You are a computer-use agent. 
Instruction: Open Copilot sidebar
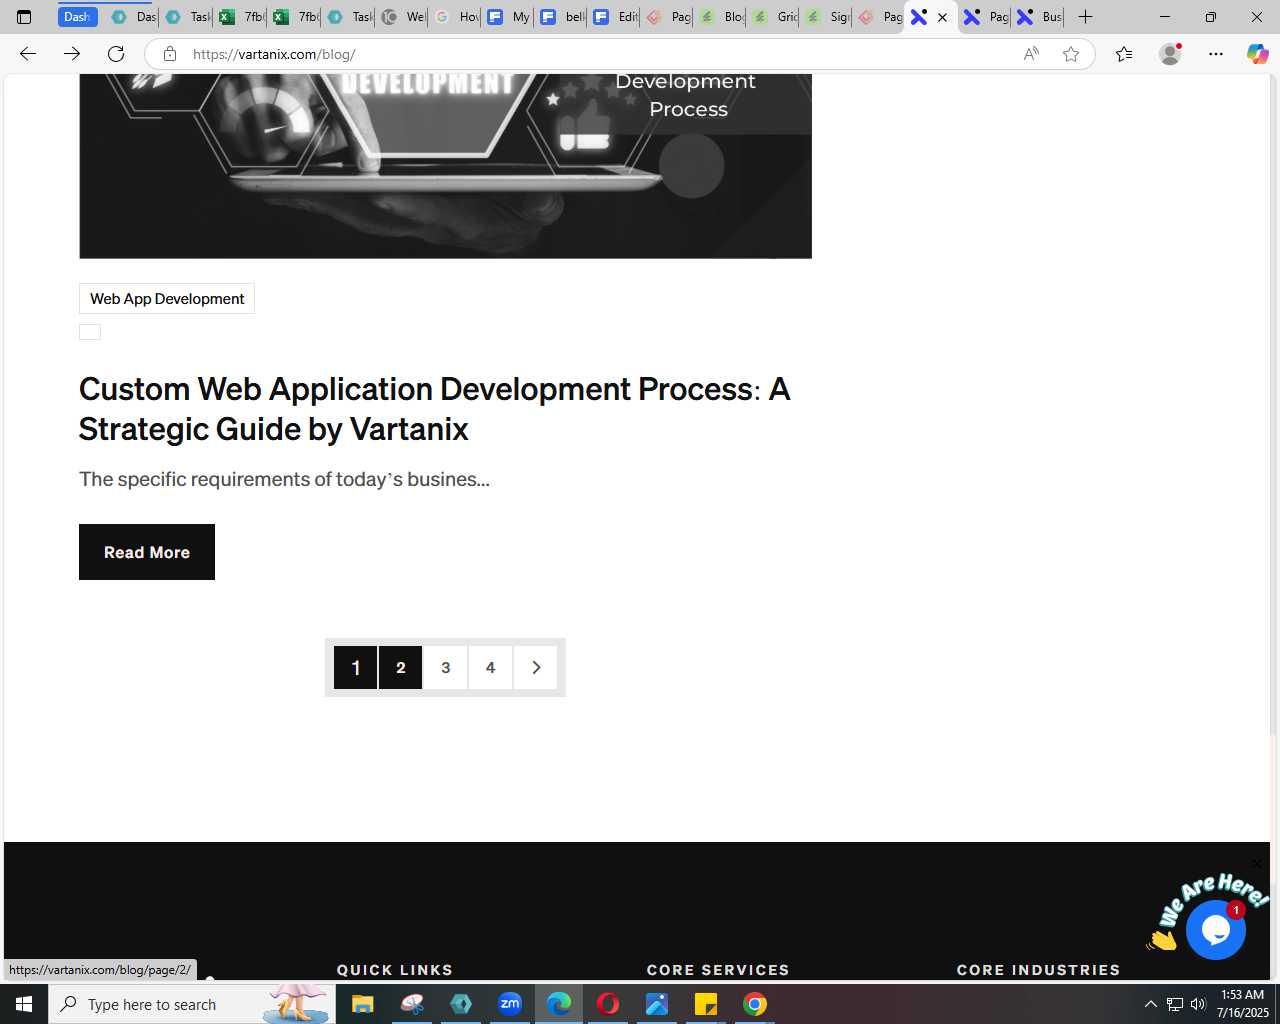pyautogui.click(x=1258, y=54)
